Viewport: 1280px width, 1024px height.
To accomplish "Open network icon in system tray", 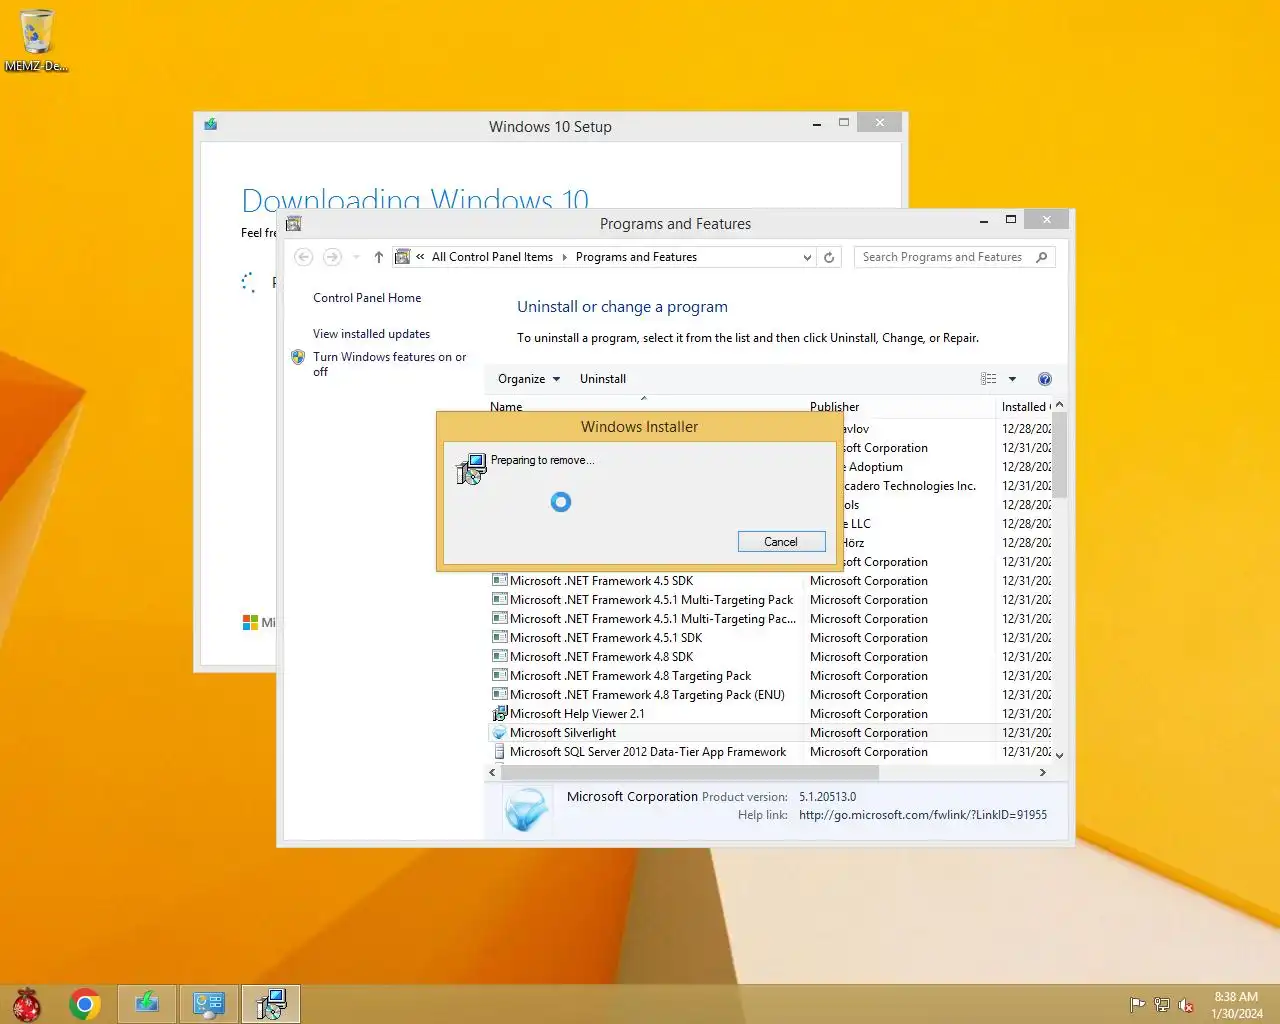I will pos(1161,1005).
